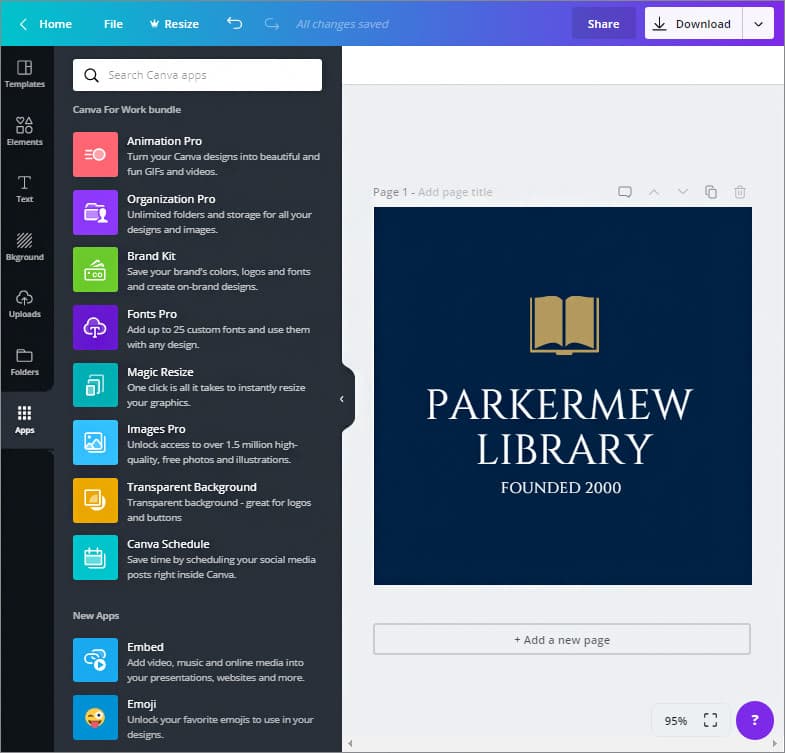Click the Search Canva apps field
Viewport: 785px width, 753px height.
[x=198, y=75]
